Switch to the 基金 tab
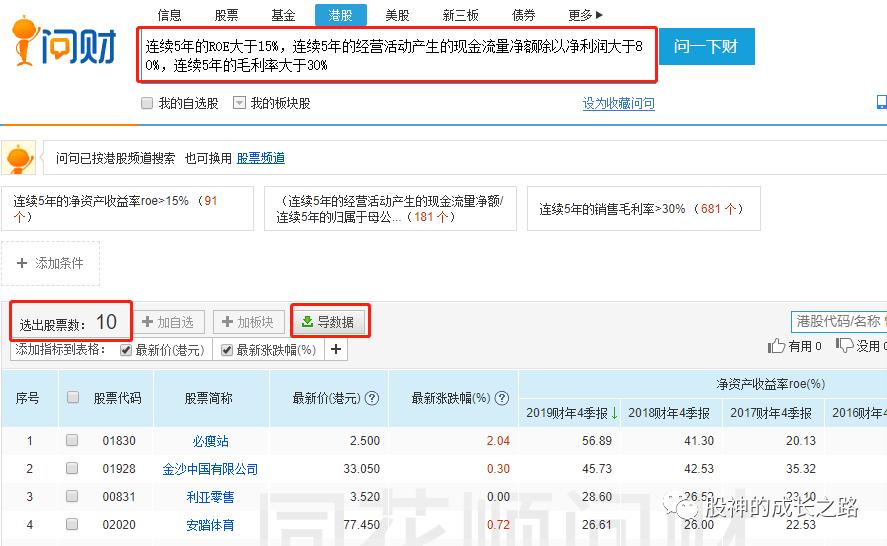Viewport: 887px width, 546px height. coord(283,15)
